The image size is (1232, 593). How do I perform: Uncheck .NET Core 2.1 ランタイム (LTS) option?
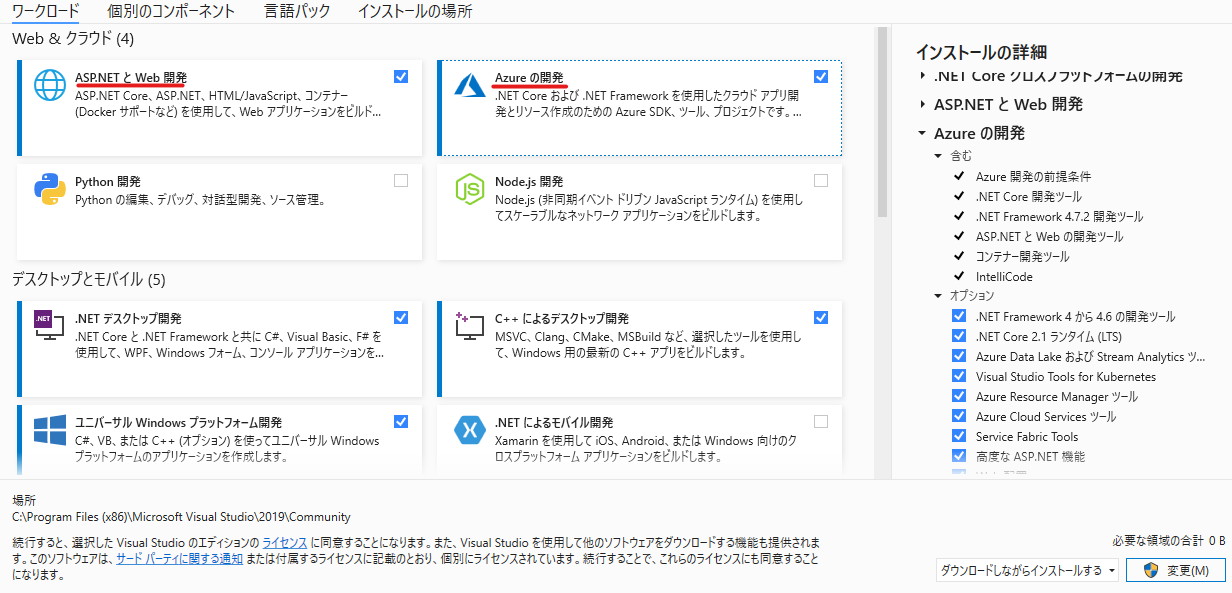[x=960, y=336]
